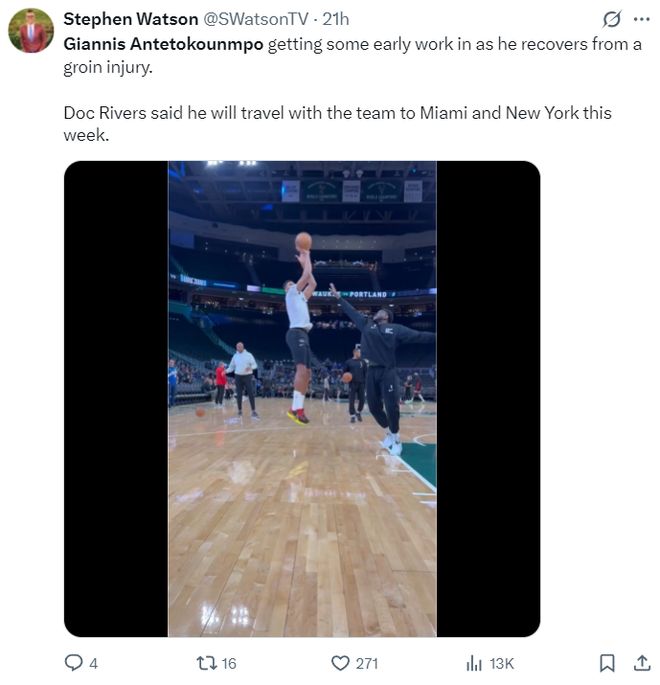Viewport: 660px width, 685px height.
Task: Like the tweet with the heart icon
Action: (x=340, y=663)
